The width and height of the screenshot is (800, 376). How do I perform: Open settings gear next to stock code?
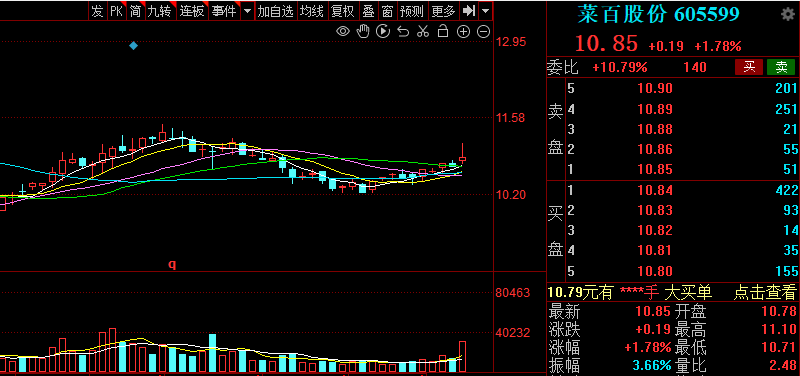click(788, 15)
